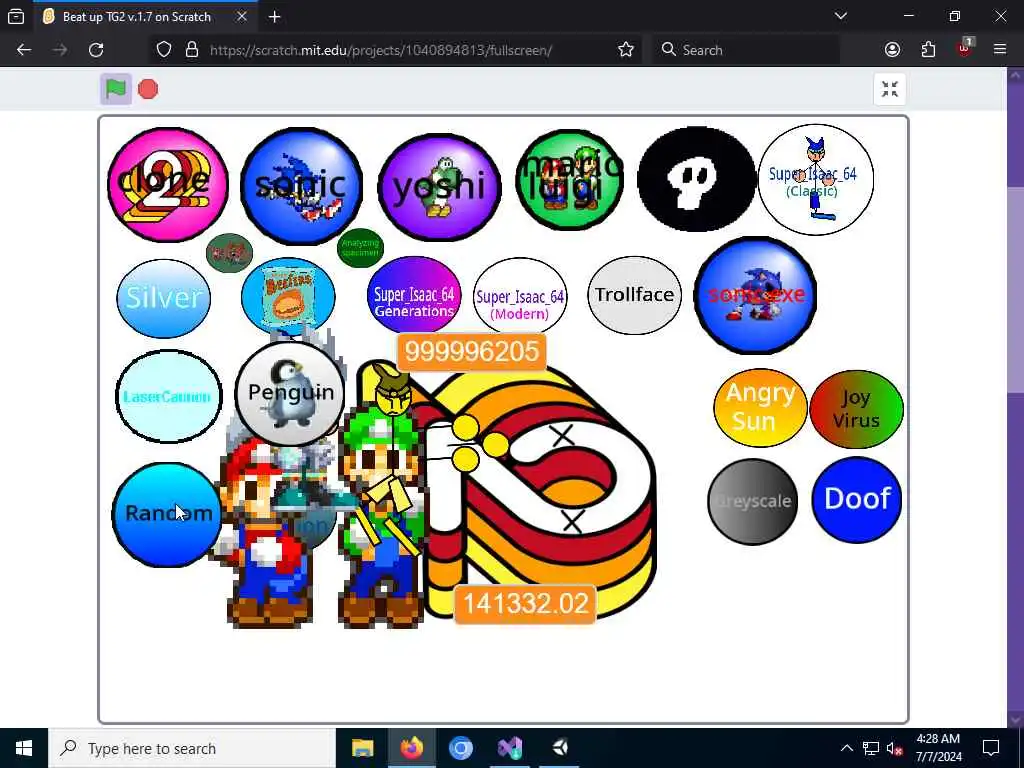Apply the Joy Virus option

[x=856, y=409]
